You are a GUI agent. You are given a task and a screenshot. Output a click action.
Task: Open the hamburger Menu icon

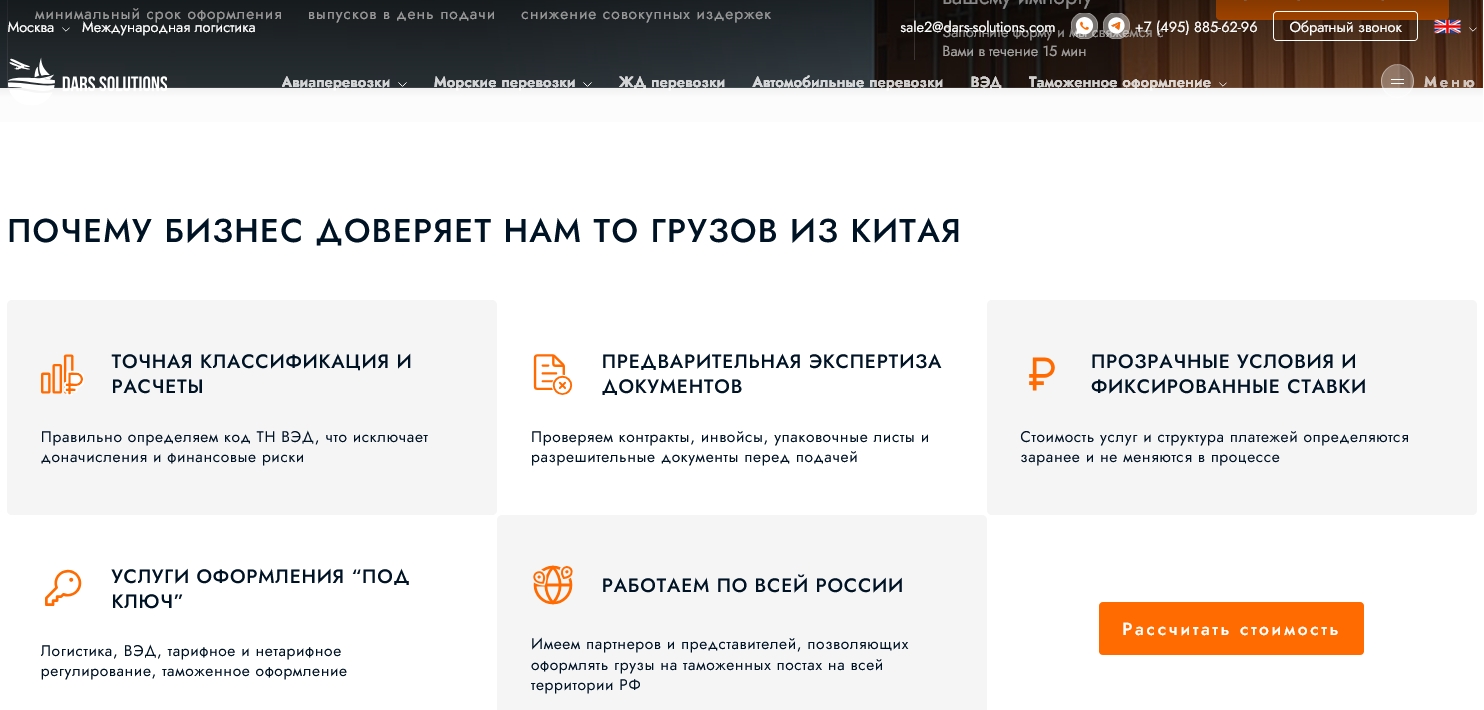[x=1397, y=81]
